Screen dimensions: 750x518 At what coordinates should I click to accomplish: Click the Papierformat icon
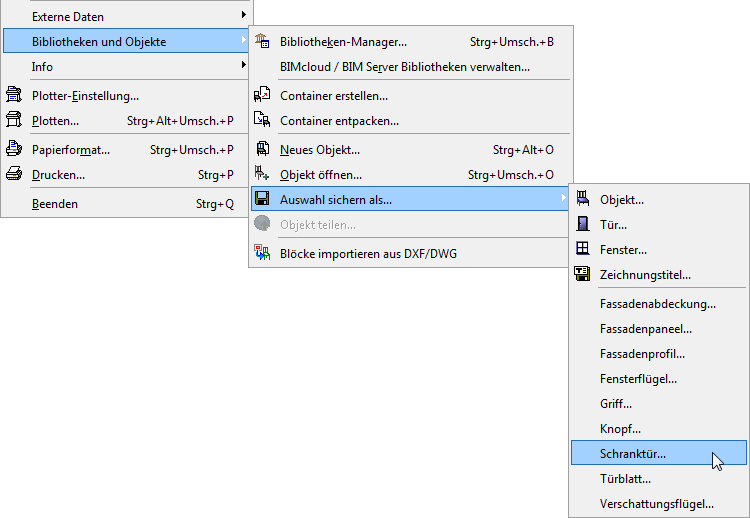coord(14,149)
